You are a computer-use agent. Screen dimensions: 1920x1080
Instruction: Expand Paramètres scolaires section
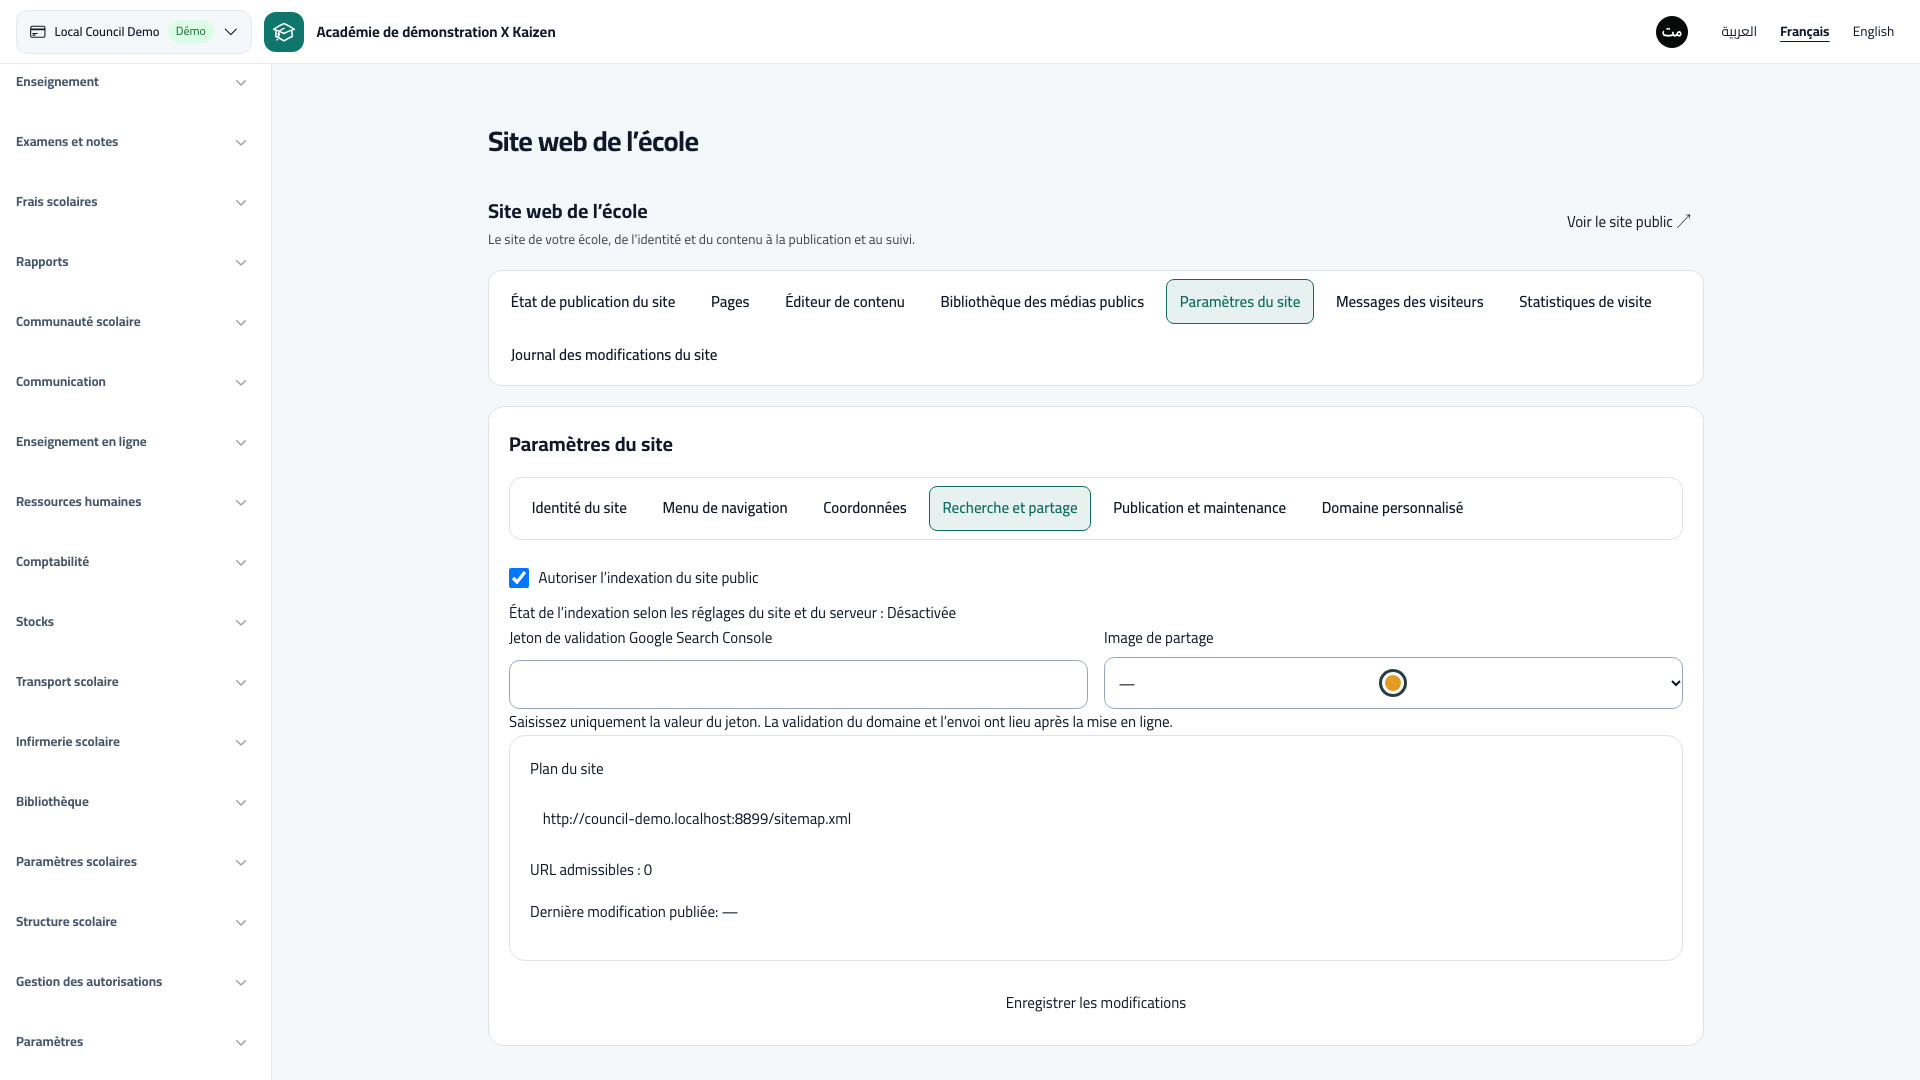click(131, 862)
